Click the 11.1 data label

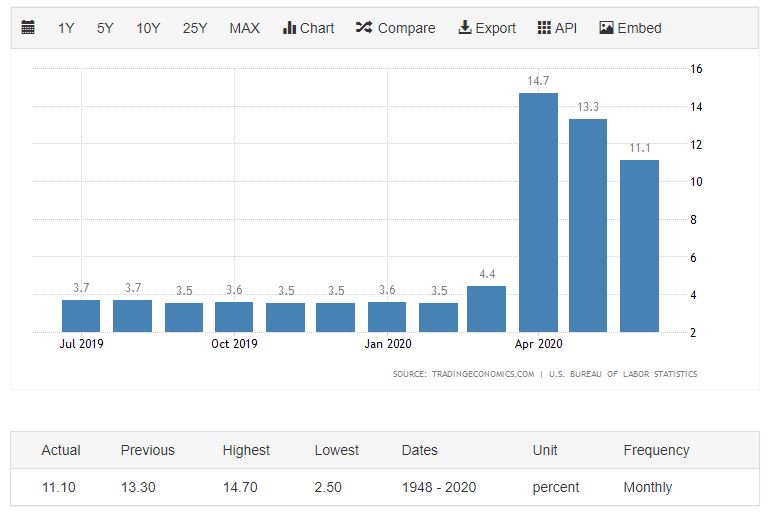639,148
